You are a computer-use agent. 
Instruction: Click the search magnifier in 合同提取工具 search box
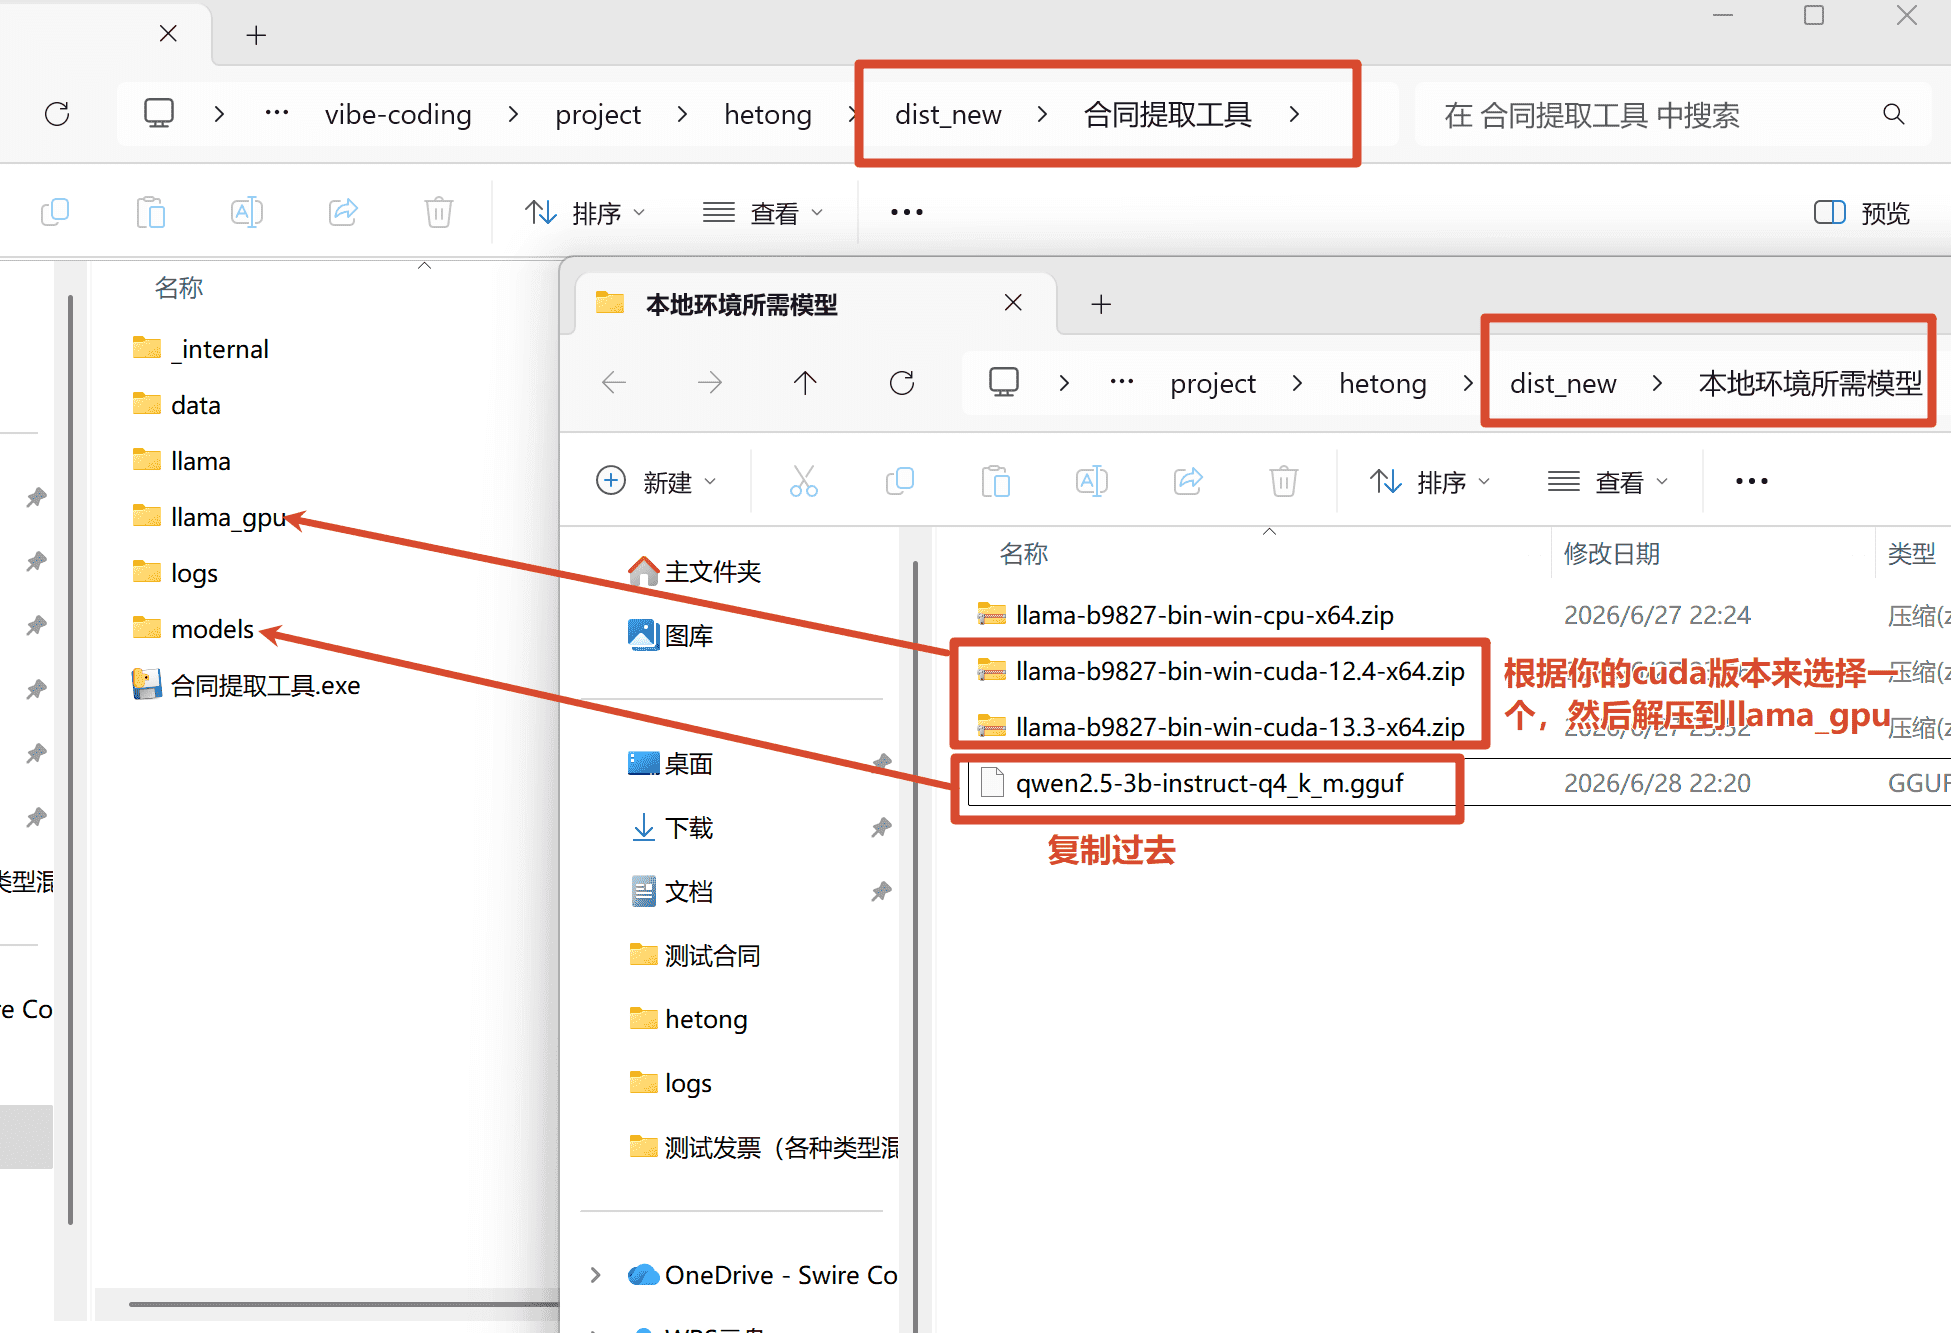pos(1893,114)
